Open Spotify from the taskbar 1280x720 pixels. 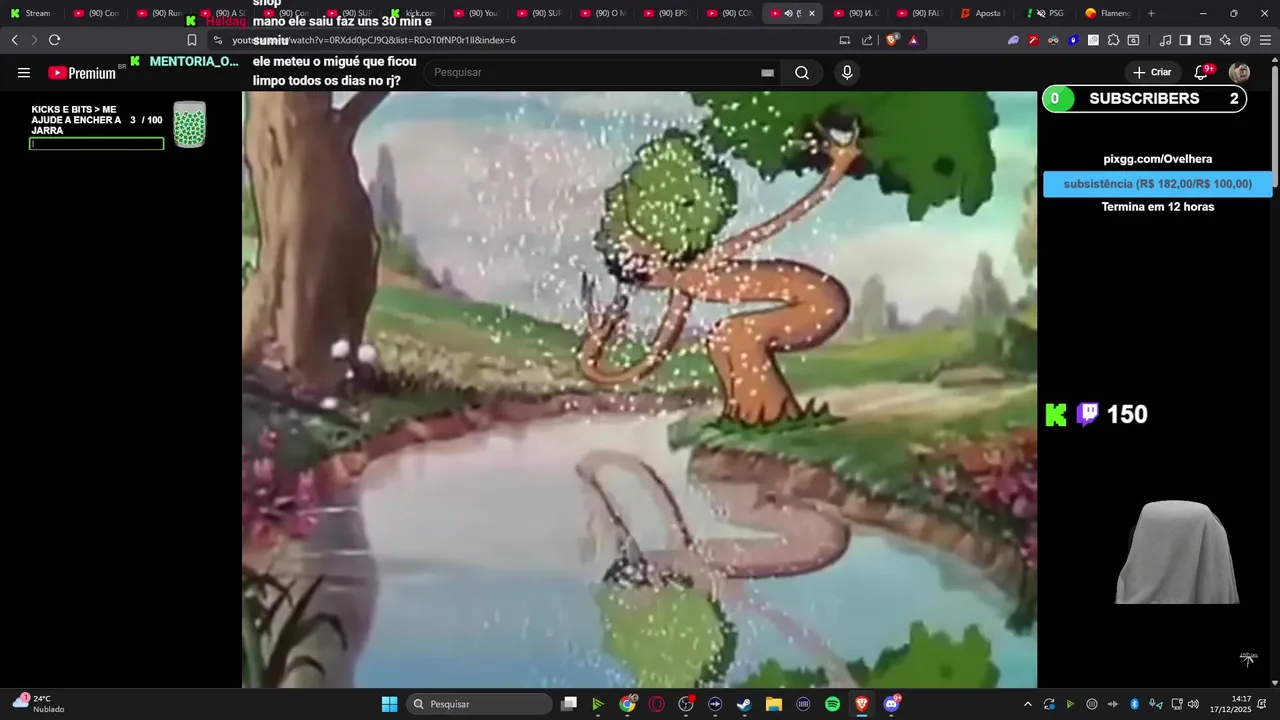coord(832,704)
